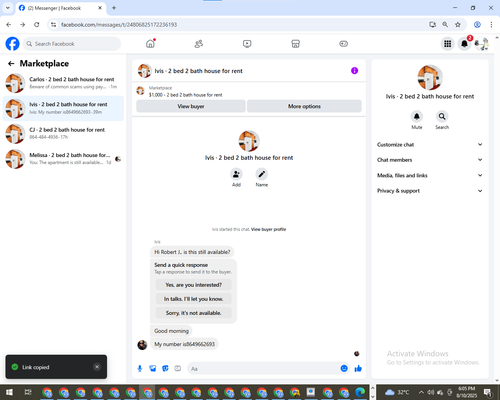Choose a sticker icon in composer
This screenshot has width=500, height=400.
click(x=165, y=368)
